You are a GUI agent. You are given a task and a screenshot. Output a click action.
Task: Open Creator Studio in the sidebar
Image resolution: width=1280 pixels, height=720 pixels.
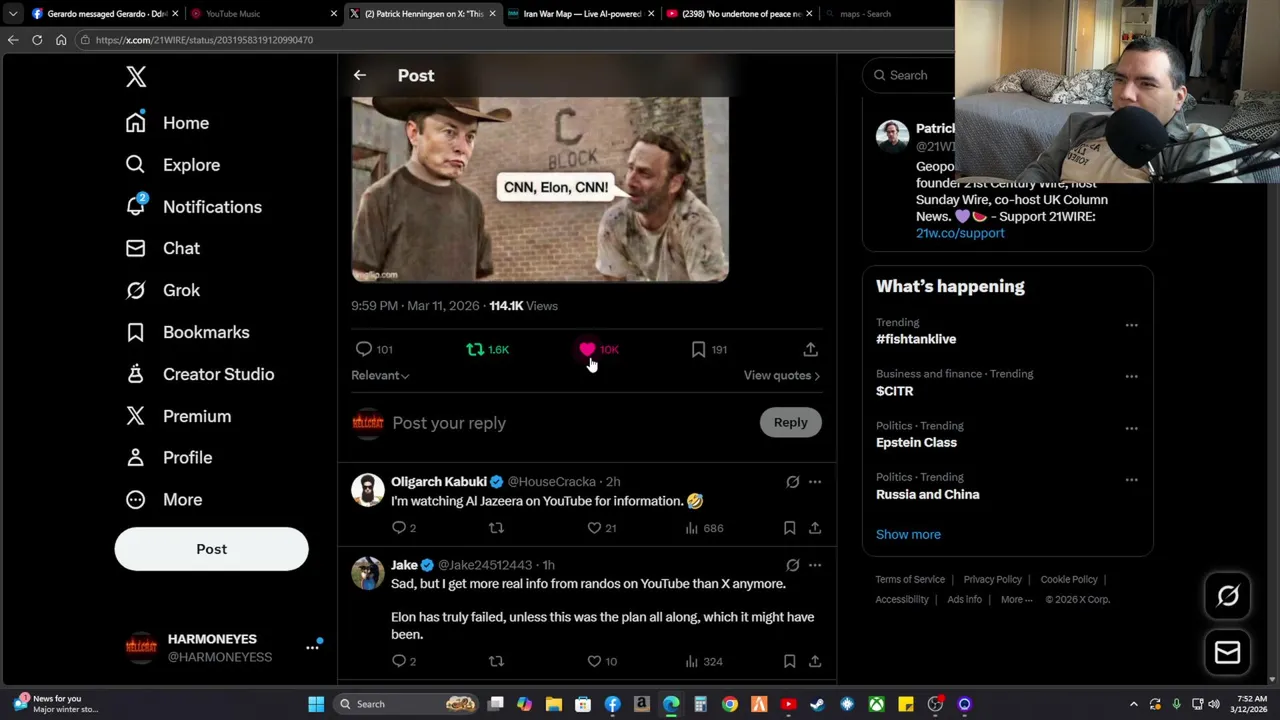click(x=199, y=374)
